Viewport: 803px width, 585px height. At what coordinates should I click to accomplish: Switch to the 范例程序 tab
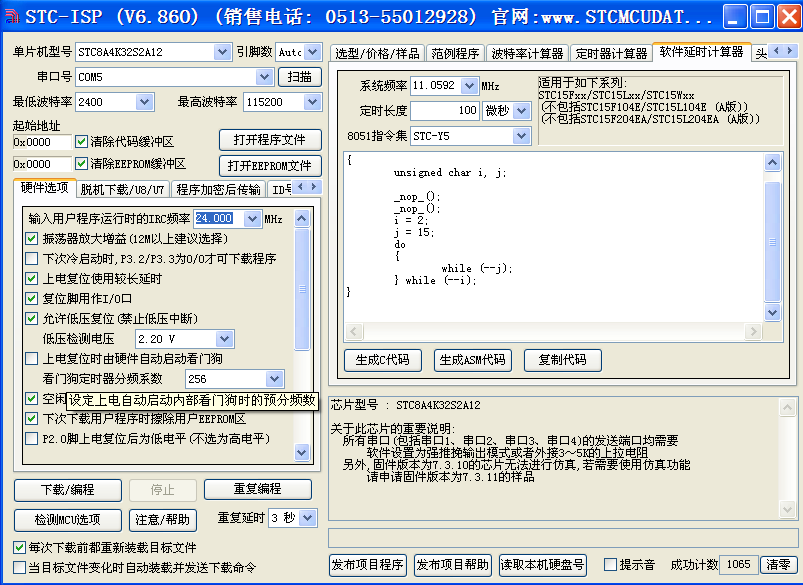coord(455,53)
